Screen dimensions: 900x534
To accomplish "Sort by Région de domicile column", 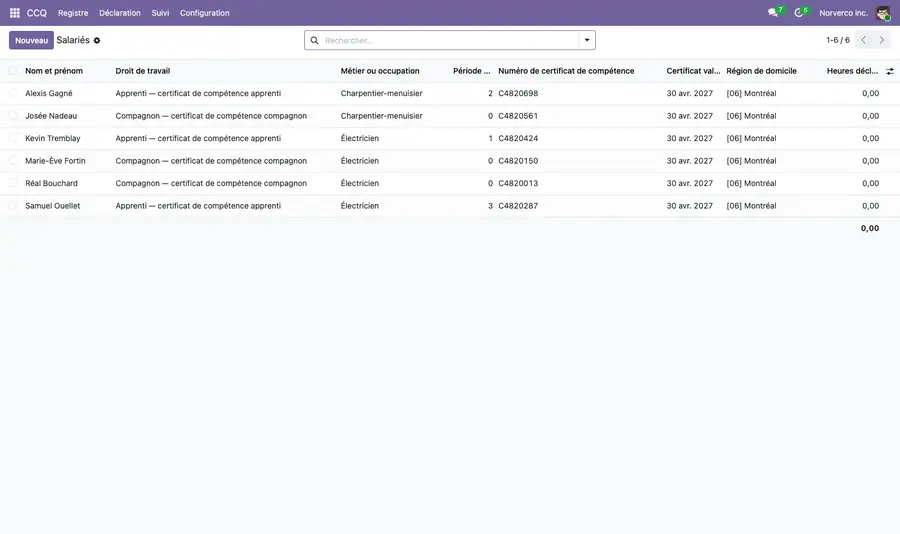I will pos(761,71).
